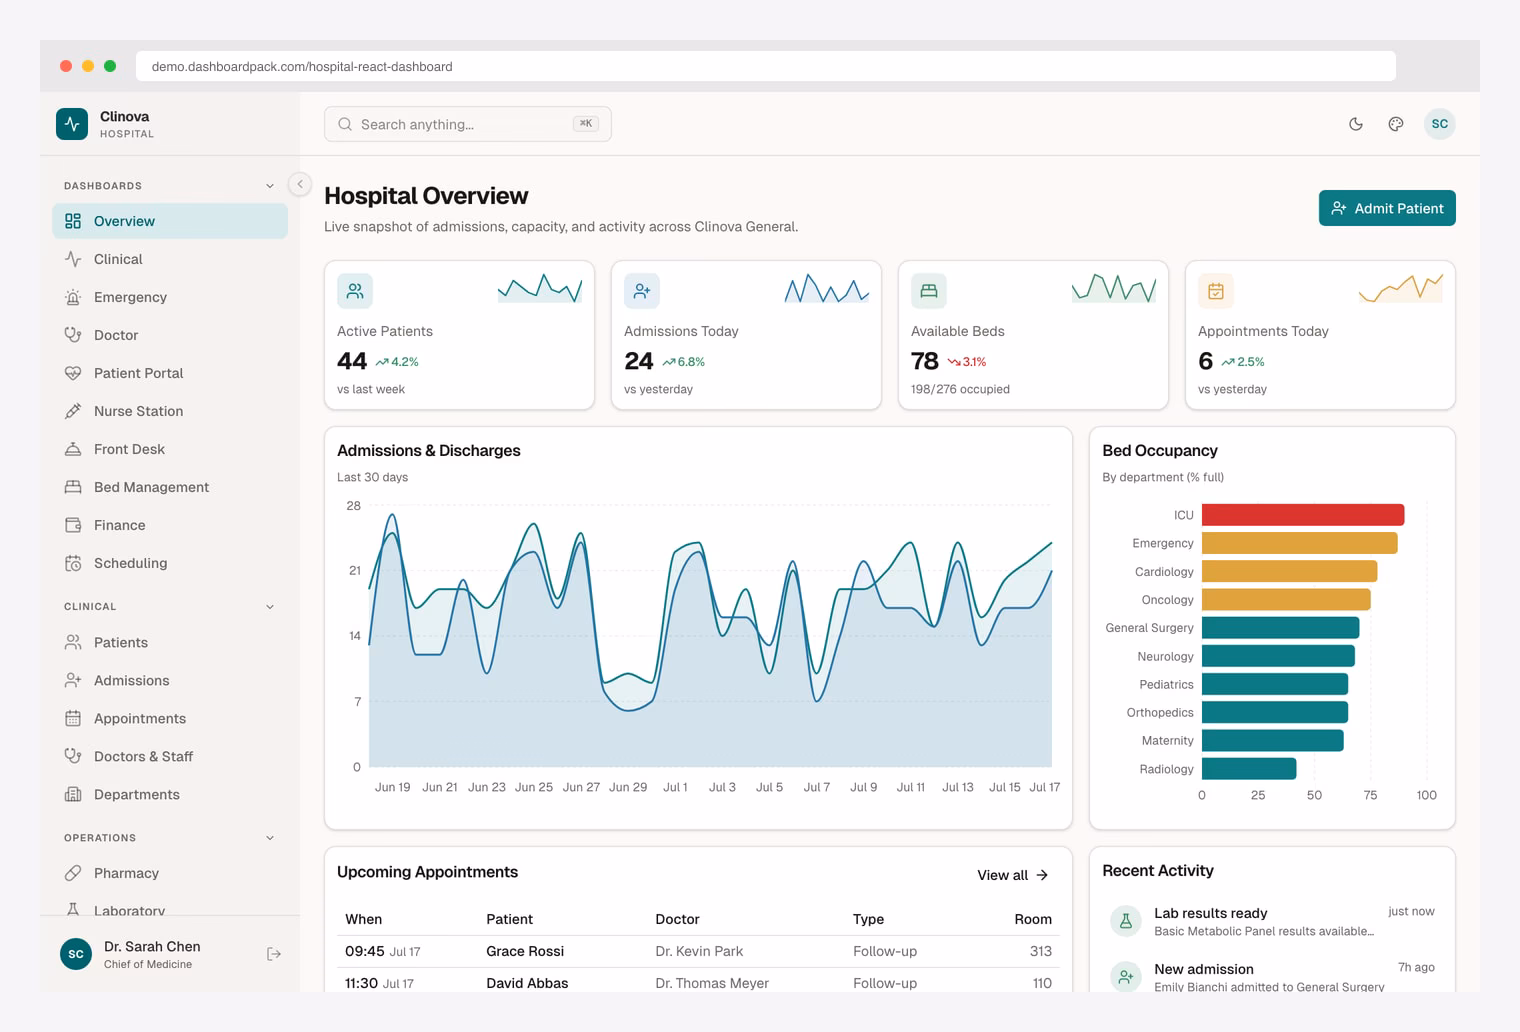
Task: Go to the Clinical dashboard
Action: [x=170, y=259]
